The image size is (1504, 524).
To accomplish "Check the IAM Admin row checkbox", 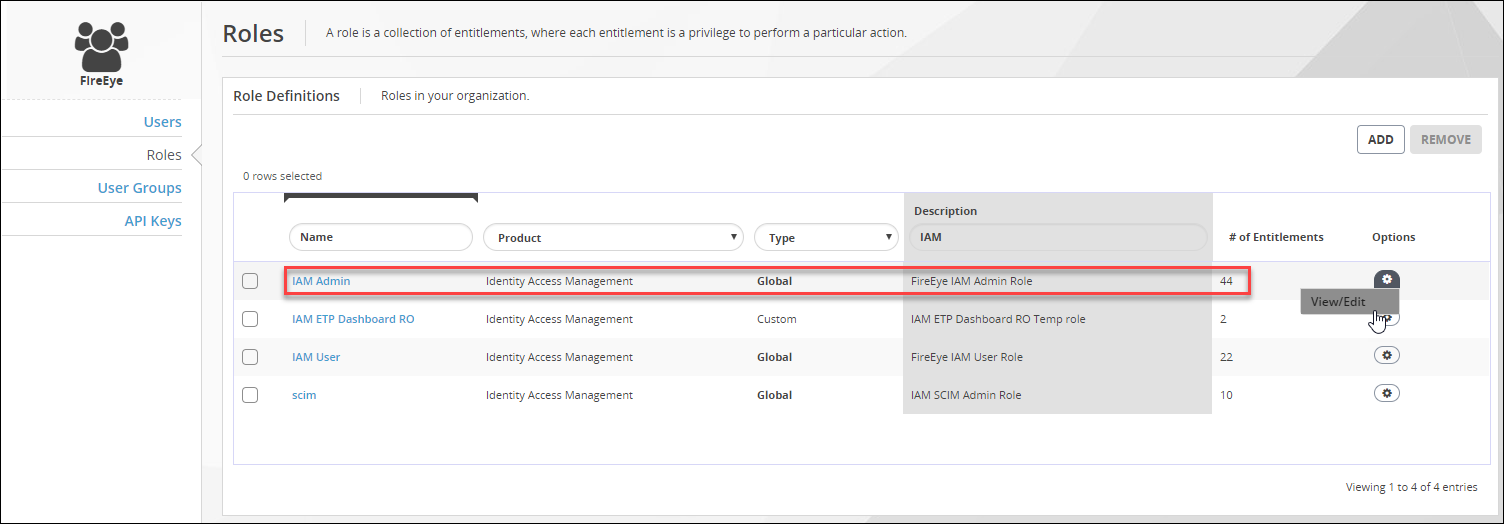I will [250, 281].
